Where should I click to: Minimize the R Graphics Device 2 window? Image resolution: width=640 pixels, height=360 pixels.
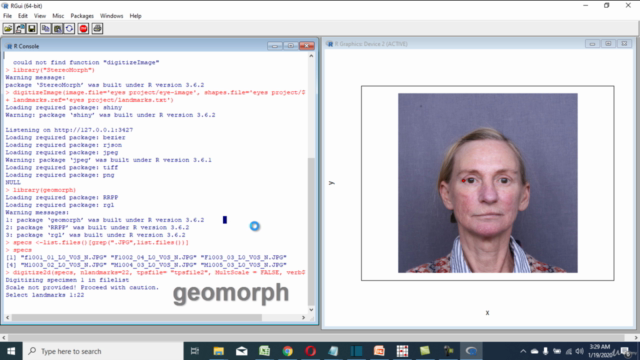click(x=592, y=44)
